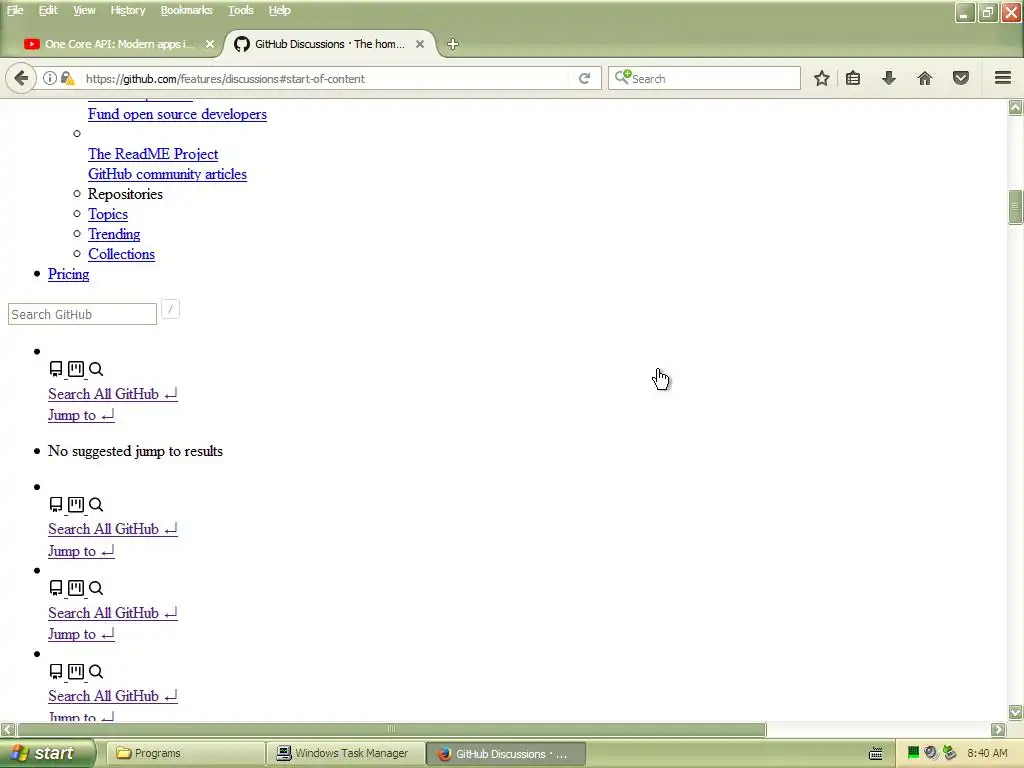Click the Search GitHub input field

82,314
